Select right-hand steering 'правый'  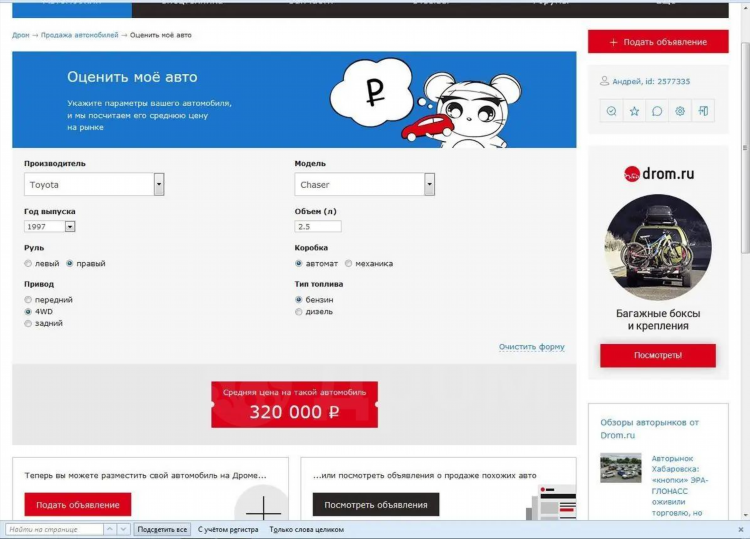(70, 264)
